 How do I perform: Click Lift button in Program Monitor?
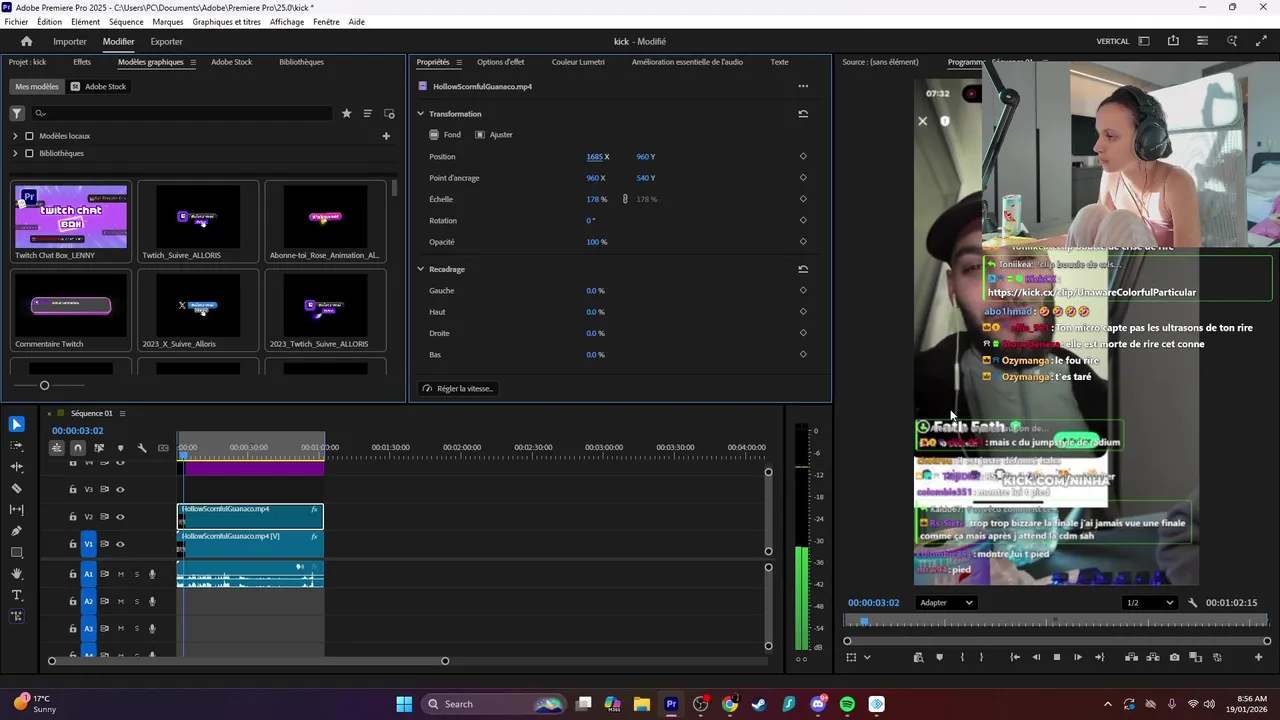(x=1131, y=657)
